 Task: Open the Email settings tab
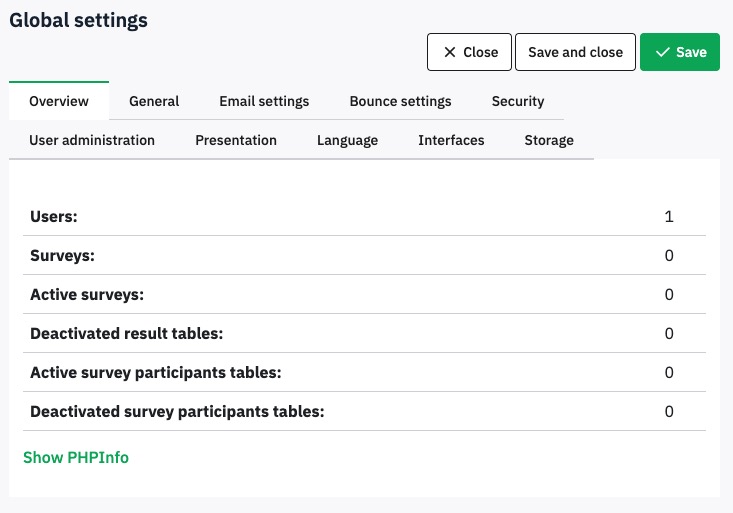(264, 101)
